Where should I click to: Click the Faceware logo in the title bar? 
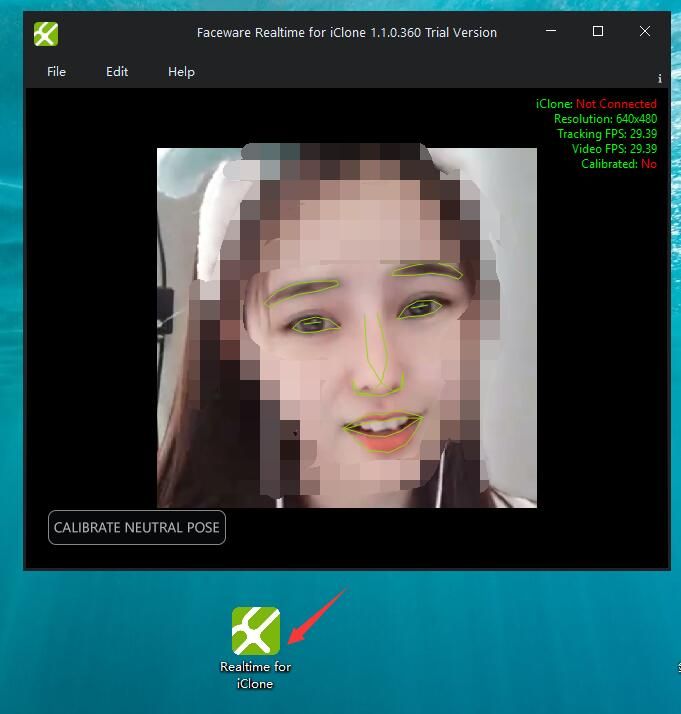tap(46, 33)
